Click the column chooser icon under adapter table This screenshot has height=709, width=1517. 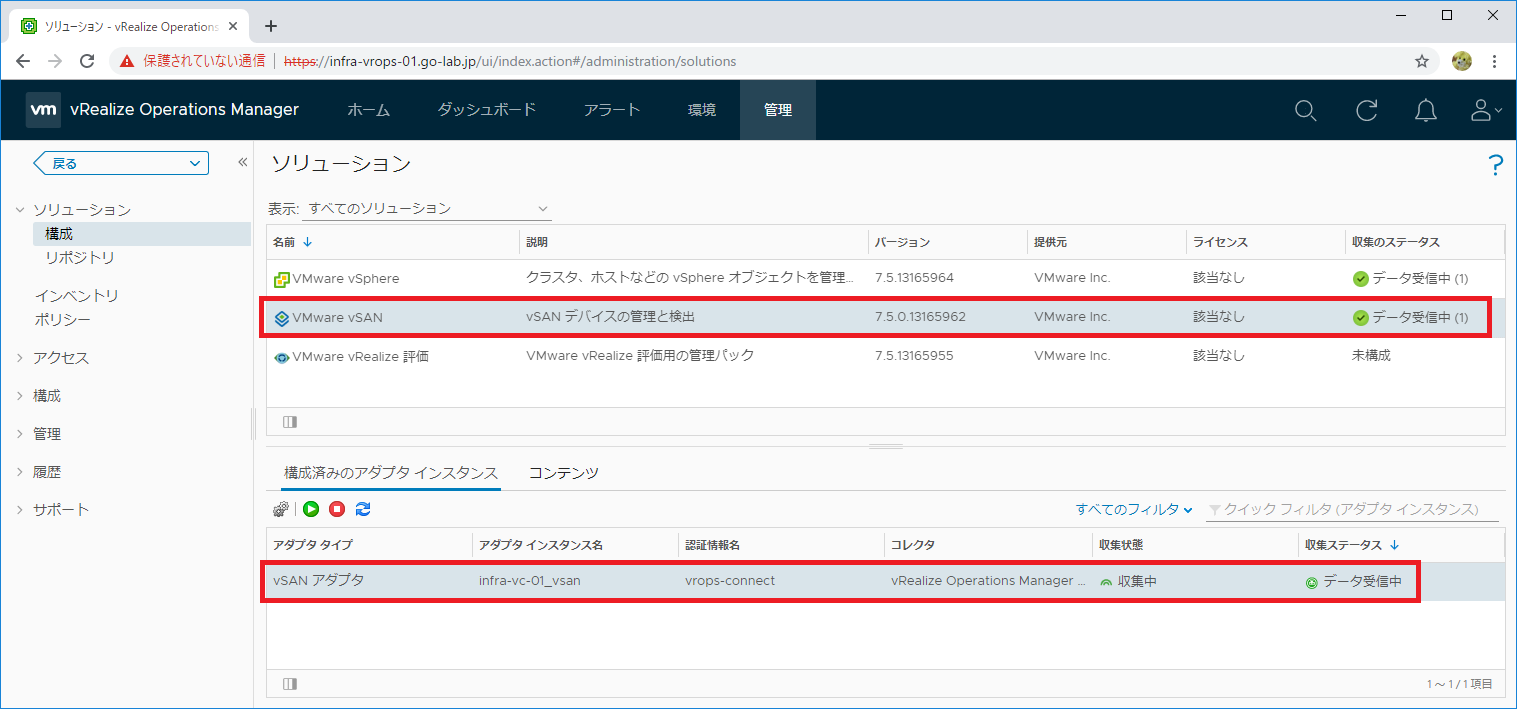pos(290,684)
